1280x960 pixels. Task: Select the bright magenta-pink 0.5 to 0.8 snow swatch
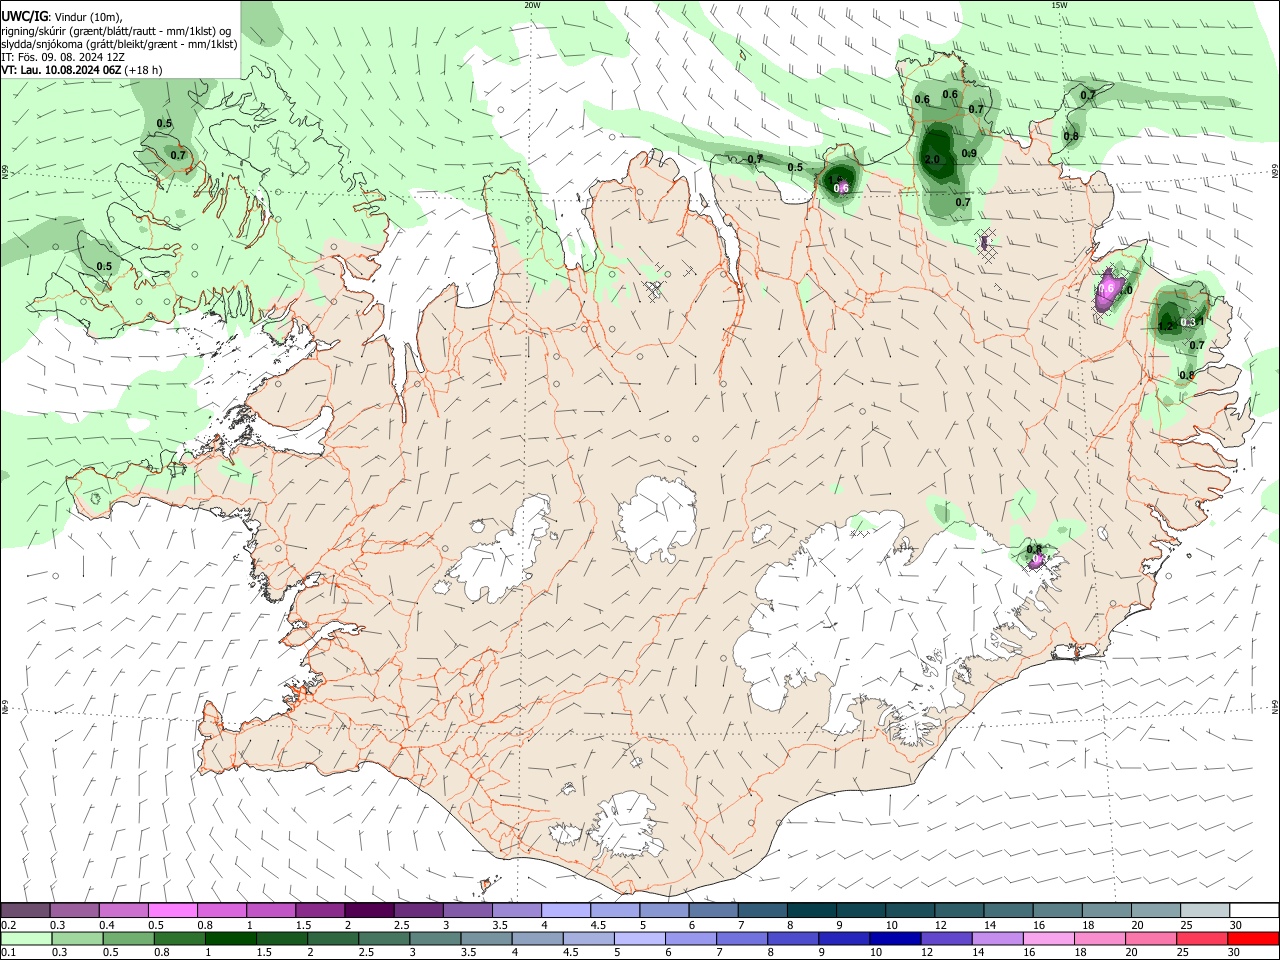click(172, 910)
